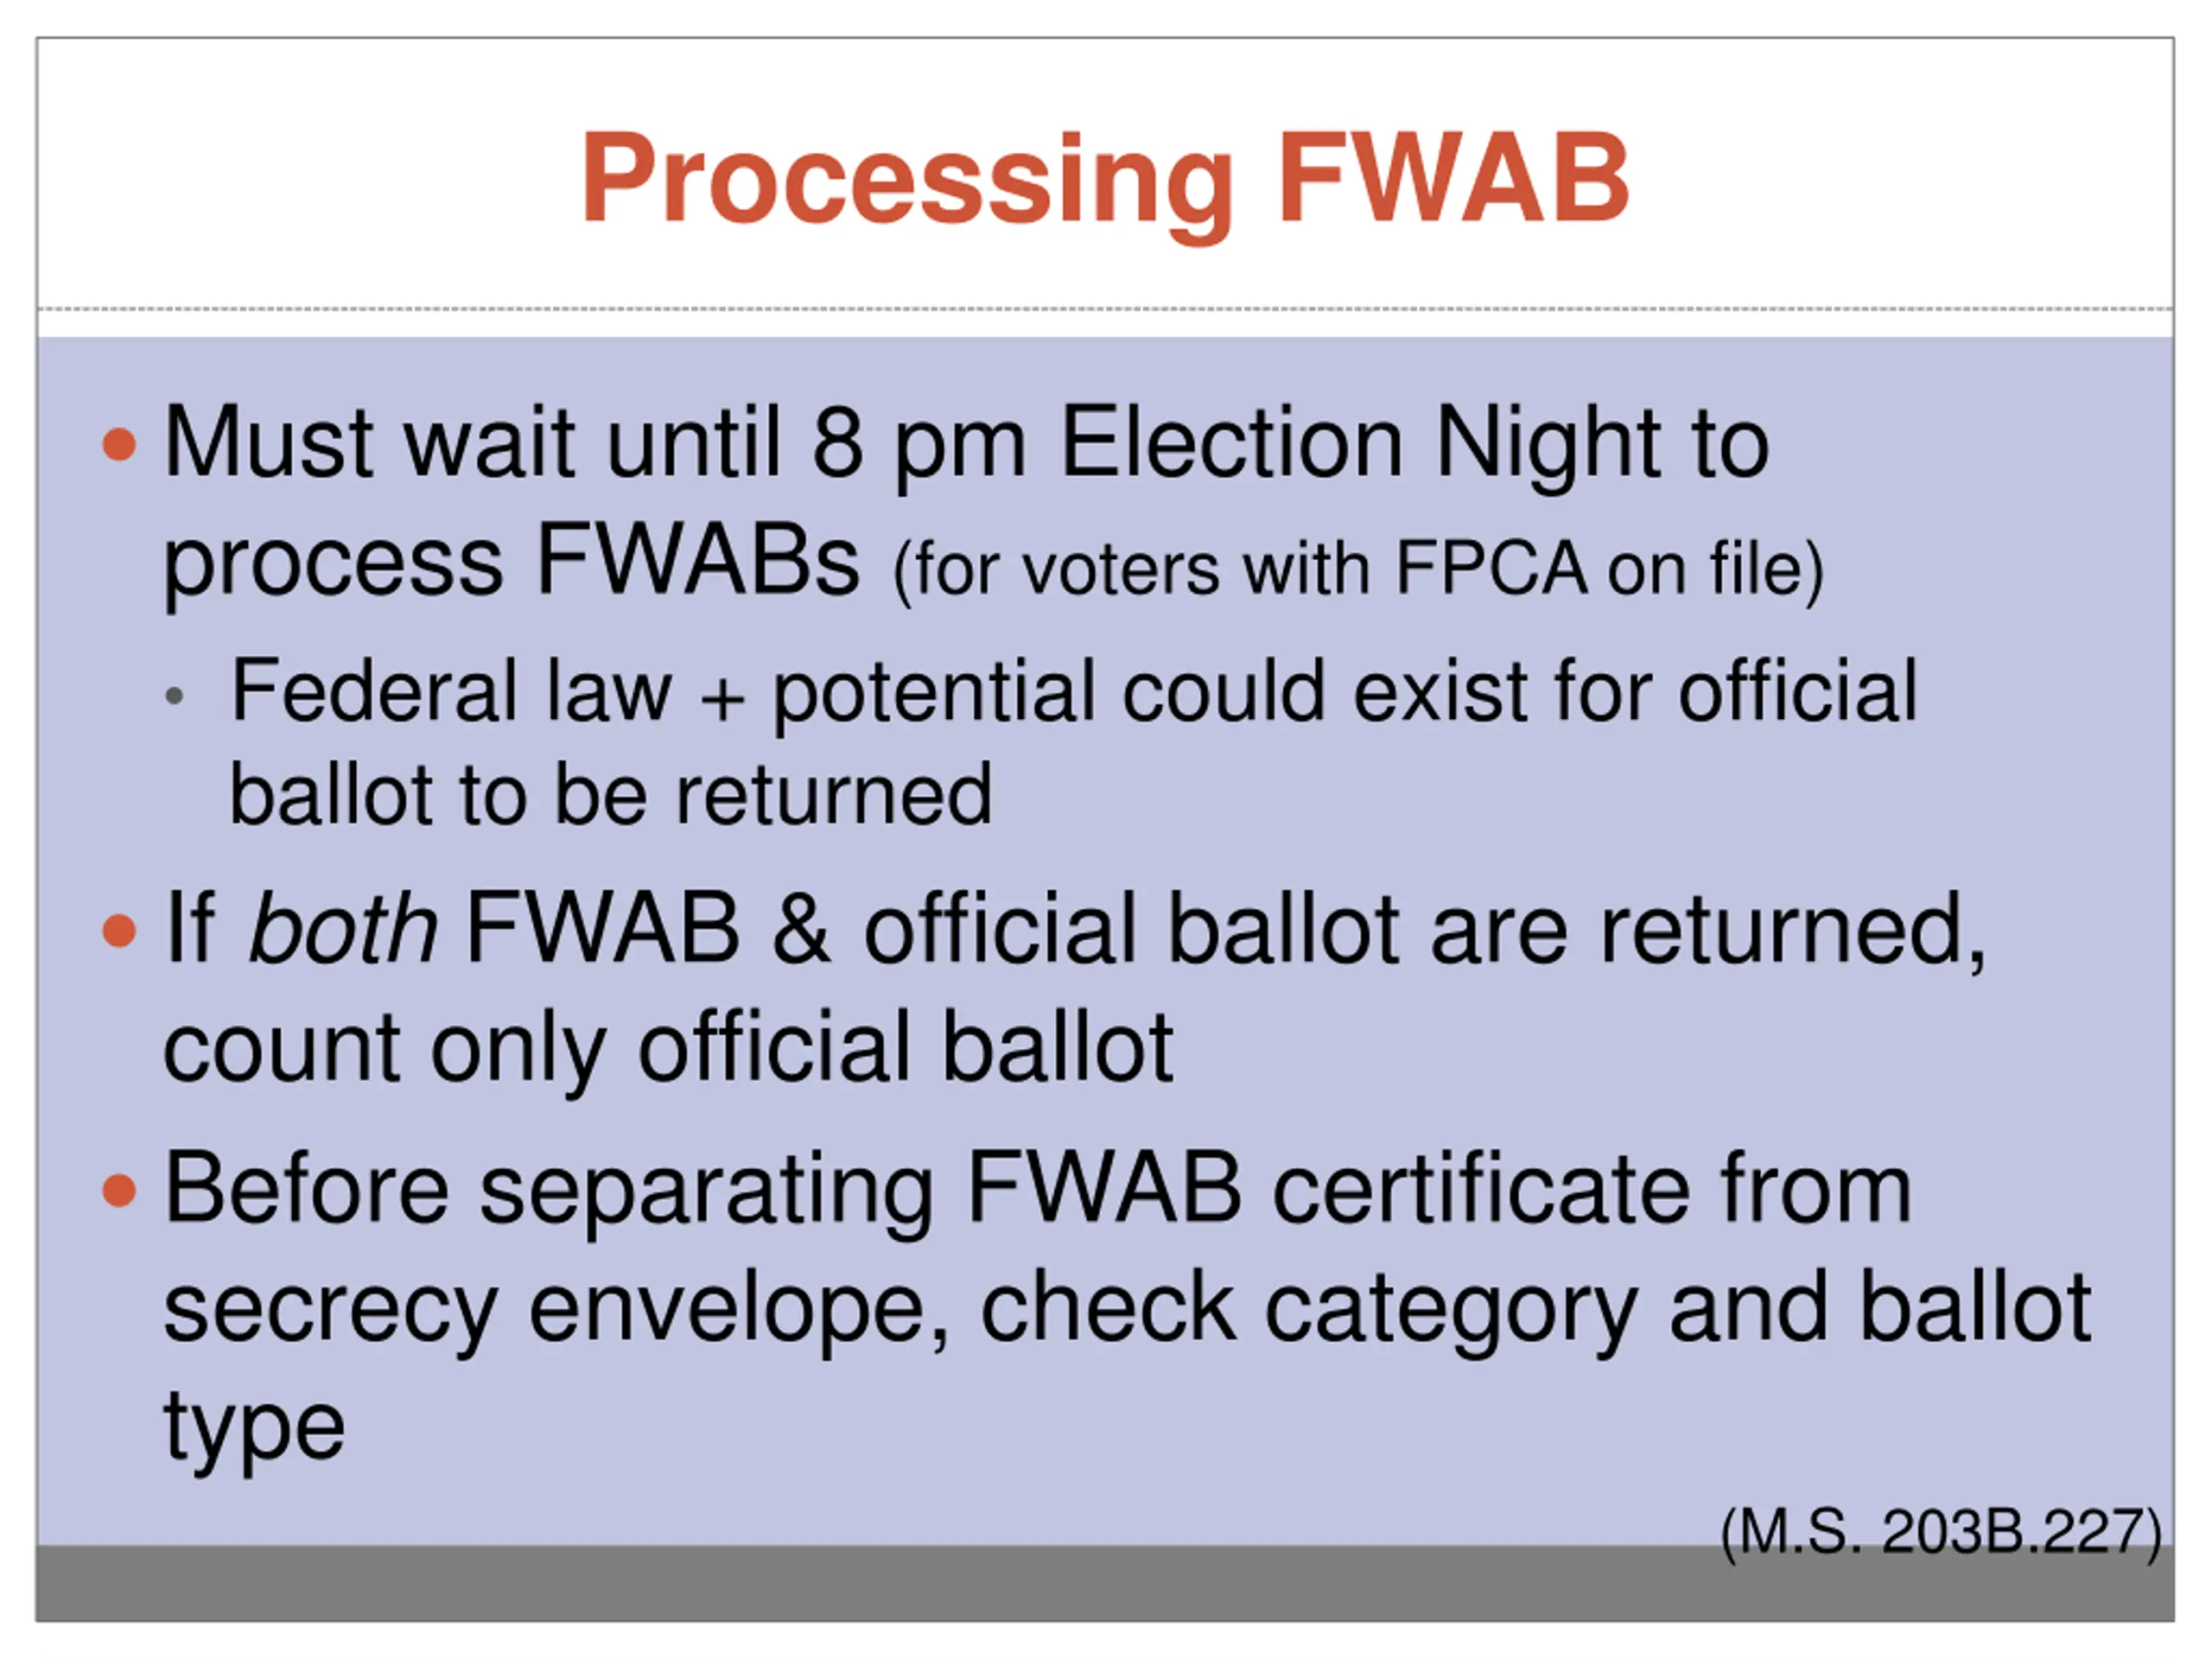The width and height of the screenshot is (2212, 1659).
Task: Click the first orange bullet point
Action: (x=119, y=444)
